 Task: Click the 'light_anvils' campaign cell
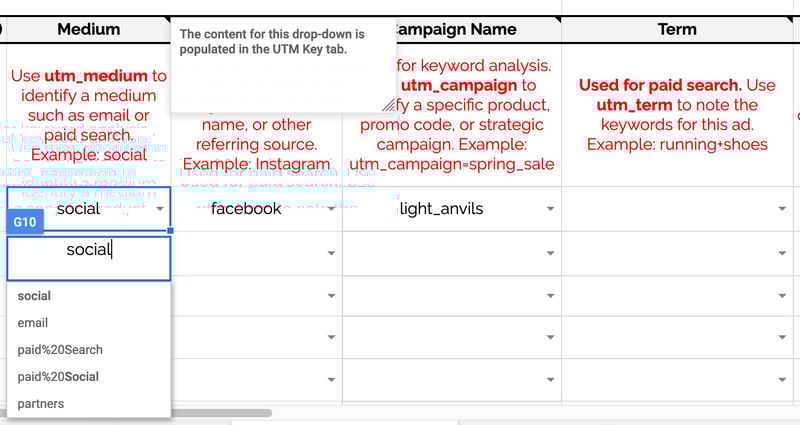tap(452, 209)
